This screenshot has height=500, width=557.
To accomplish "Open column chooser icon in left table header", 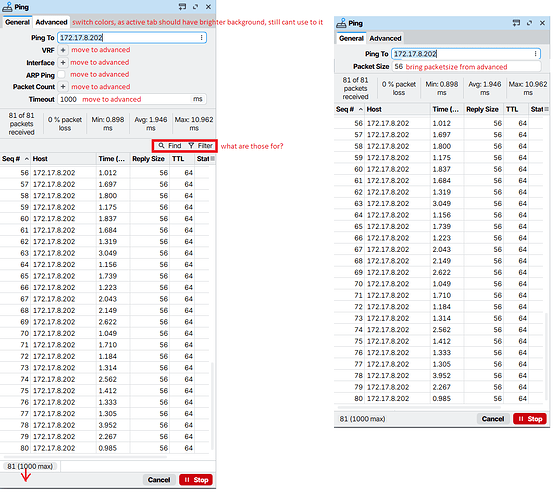I will pos(212,159).
